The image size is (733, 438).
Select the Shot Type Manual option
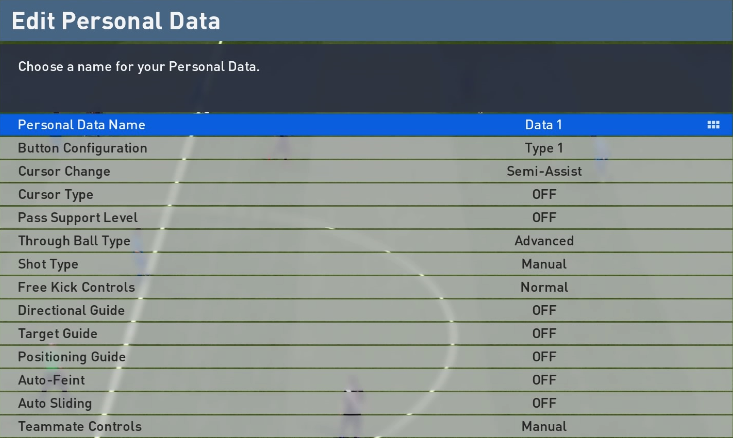[x=544, y=264]
